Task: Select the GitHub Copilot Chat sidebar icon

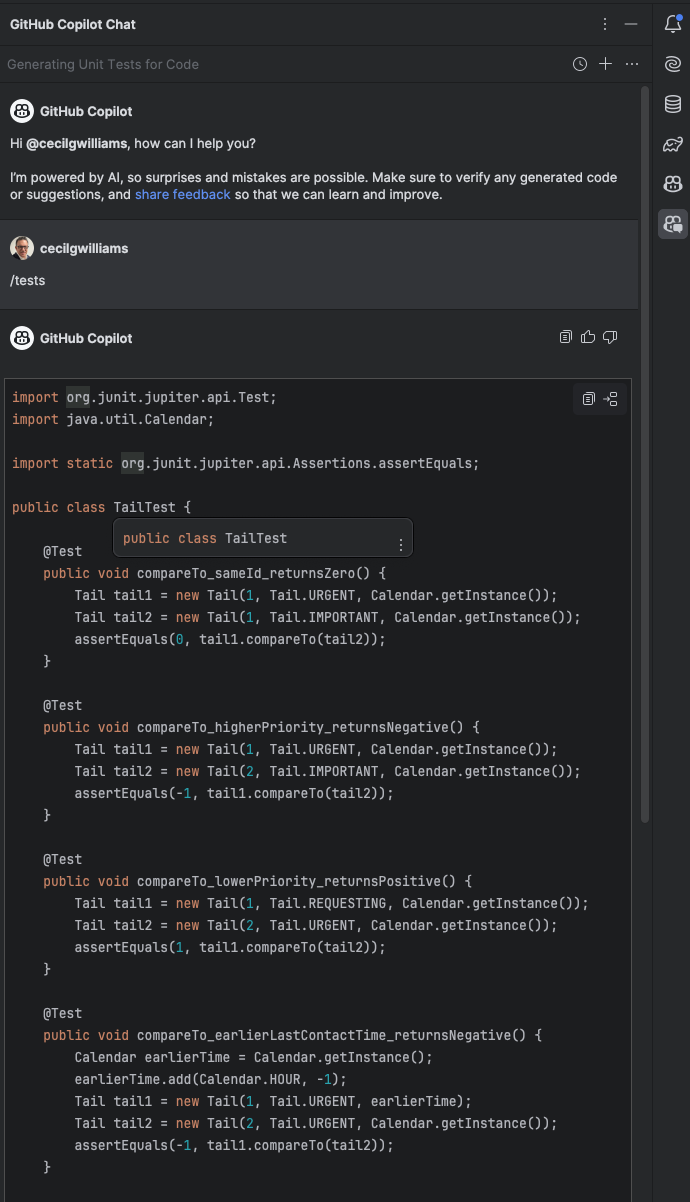Action: [x=673, y=224]
